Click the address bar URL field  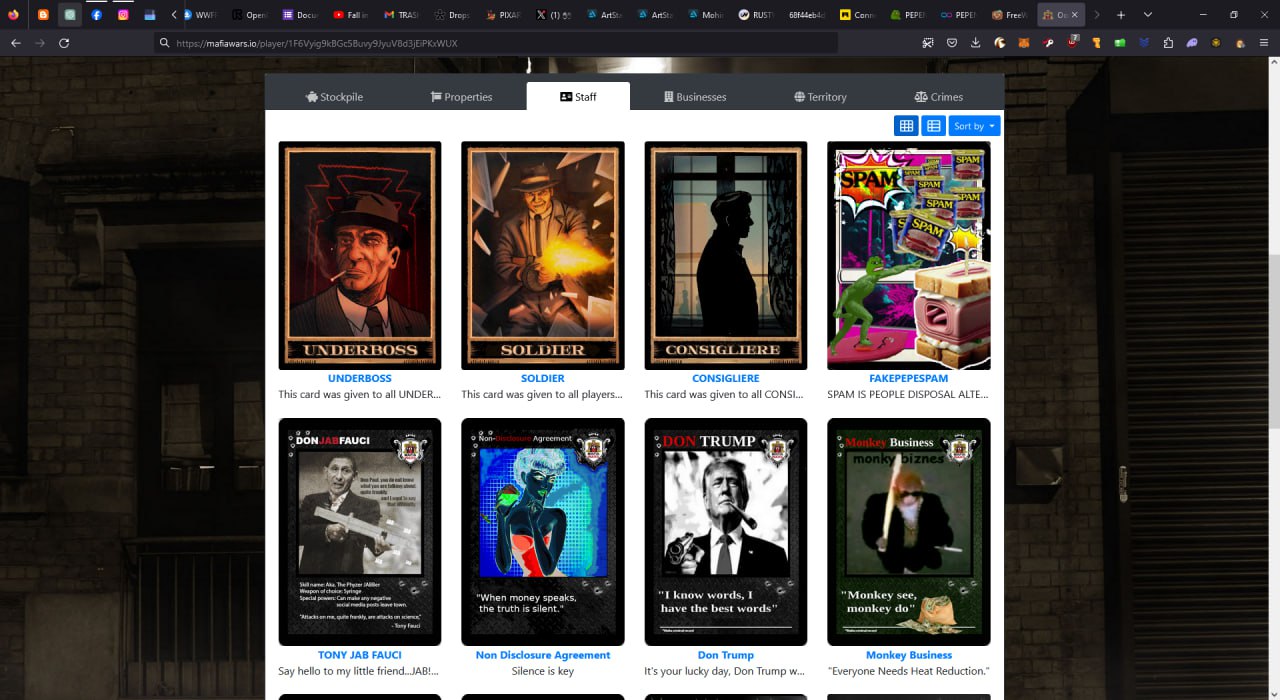(497, 43)
